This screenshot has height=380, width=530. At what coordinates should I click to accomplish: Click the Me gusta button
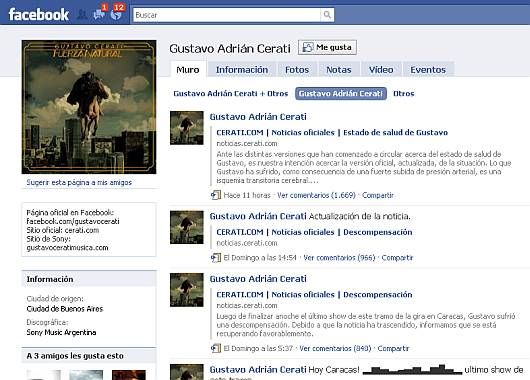click(x=327, y=47)
